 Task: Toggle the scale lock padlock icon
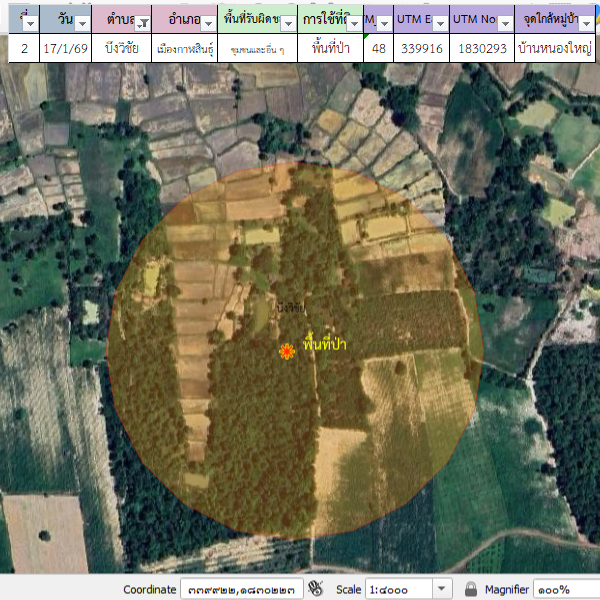click(471, 589)
